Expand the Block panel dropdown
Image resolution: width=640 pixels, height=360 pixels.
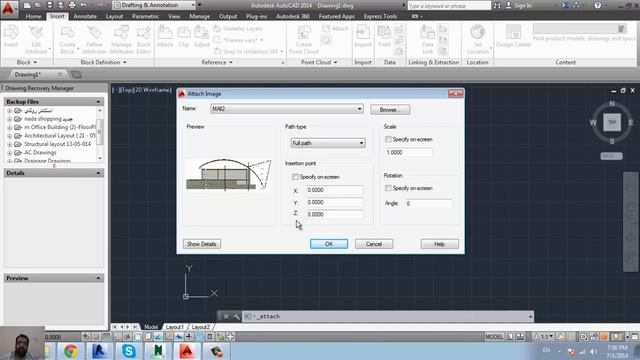tap(27, 62)
